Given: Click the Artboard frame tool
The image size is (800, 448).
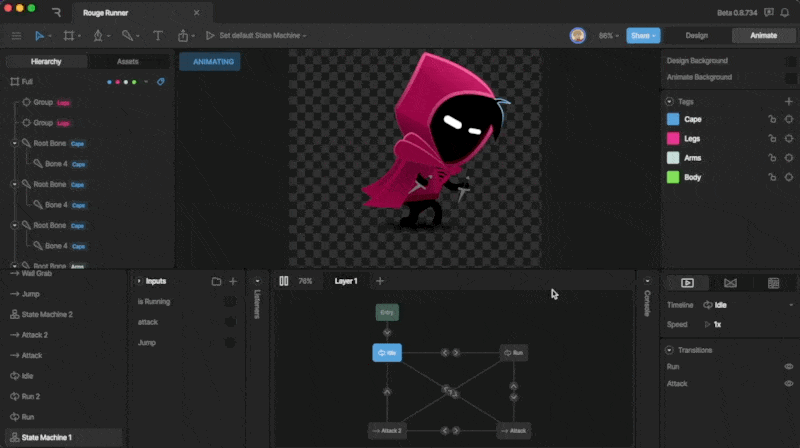Looking at the screenshot, I should (x=68, y=35).
